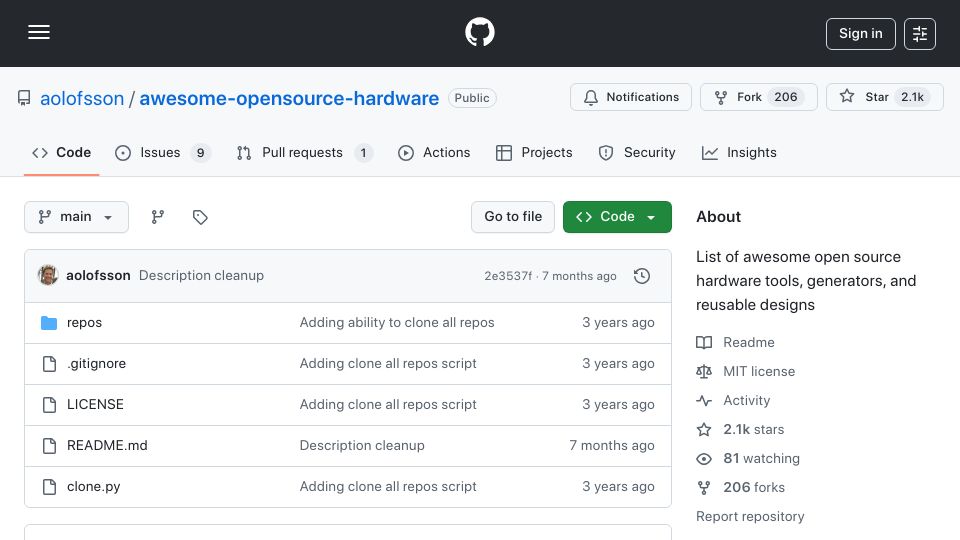Viewport: 960px width, 540px height.
Task: Click '3 years ago' in repos row
Action: [x=618, y=323]
